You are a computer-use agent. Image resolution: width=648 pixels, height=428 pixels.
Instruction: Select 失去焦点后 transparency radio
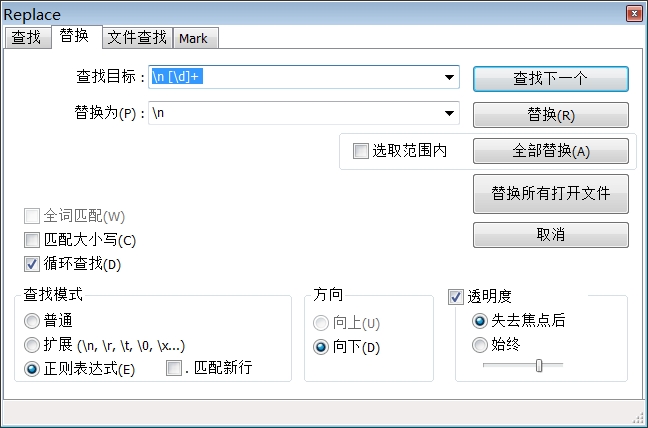click(480, 321)
